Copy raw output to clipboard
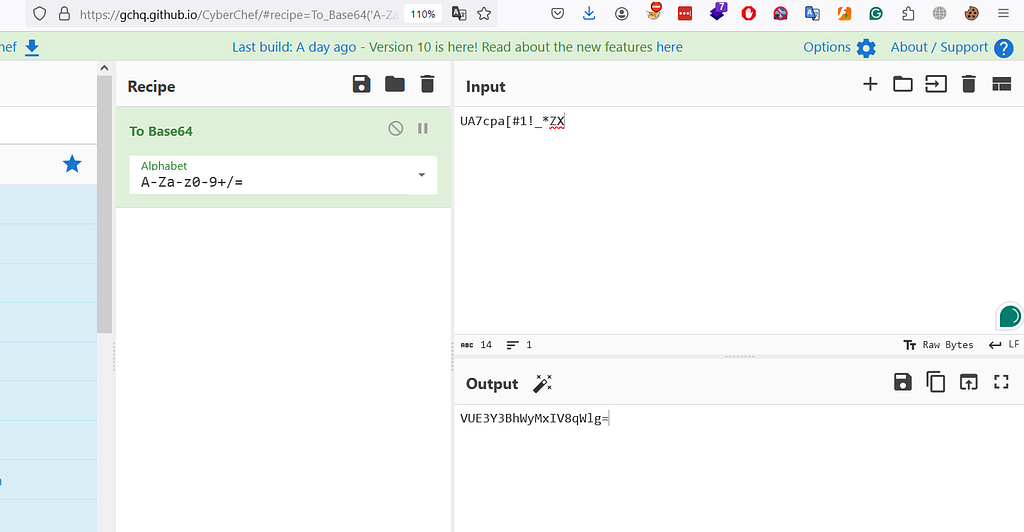The height and width of the screenshot is (532, 1024). click(935, 382)
